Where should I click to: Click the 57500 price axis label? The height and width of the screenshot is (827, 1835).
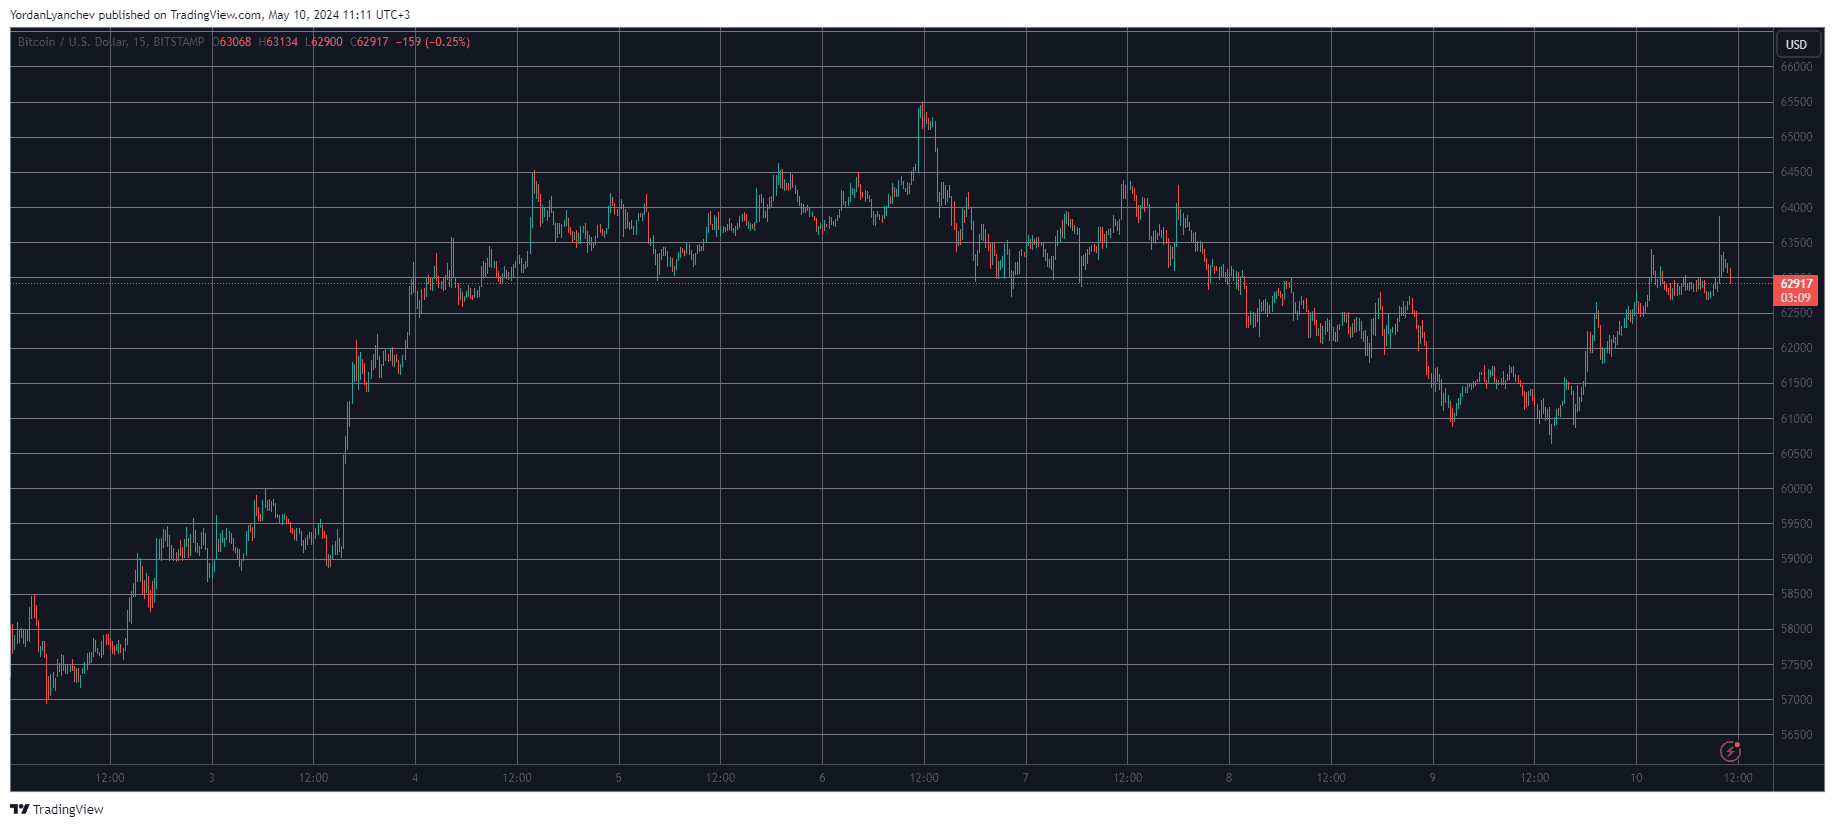[1796, 665]
